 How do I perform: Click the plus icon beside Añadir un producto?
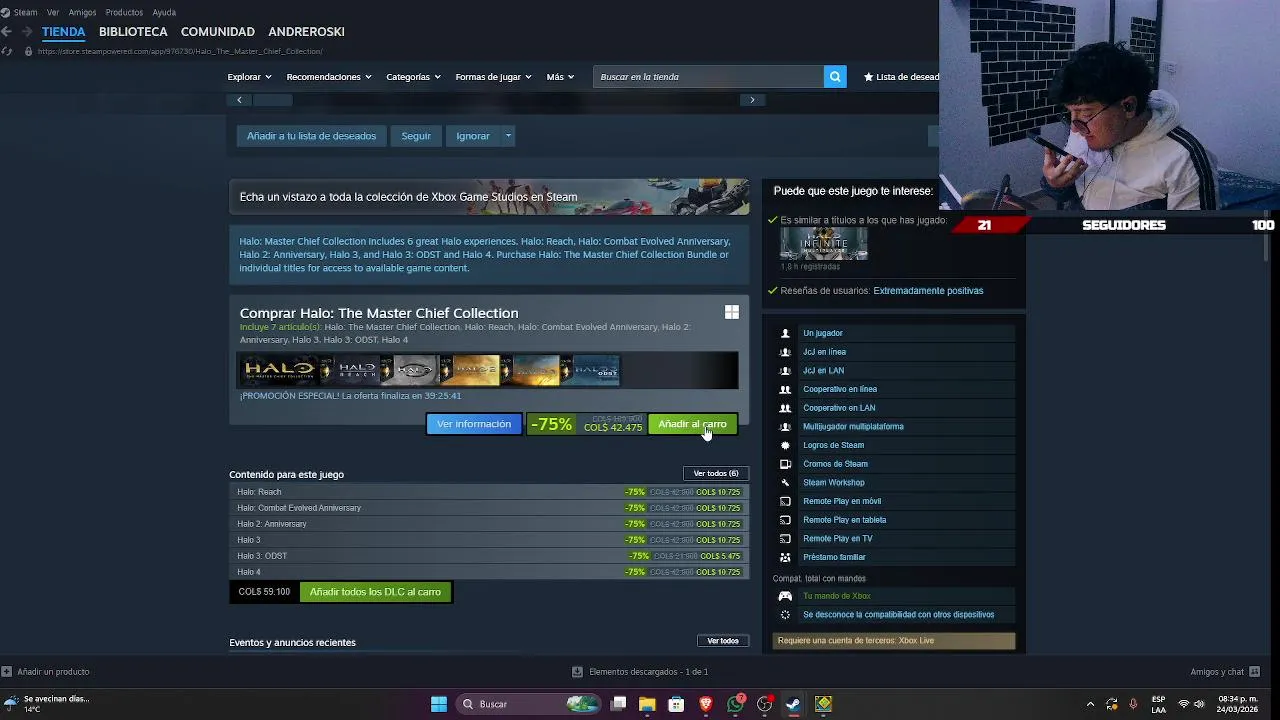tap(7, 672)
